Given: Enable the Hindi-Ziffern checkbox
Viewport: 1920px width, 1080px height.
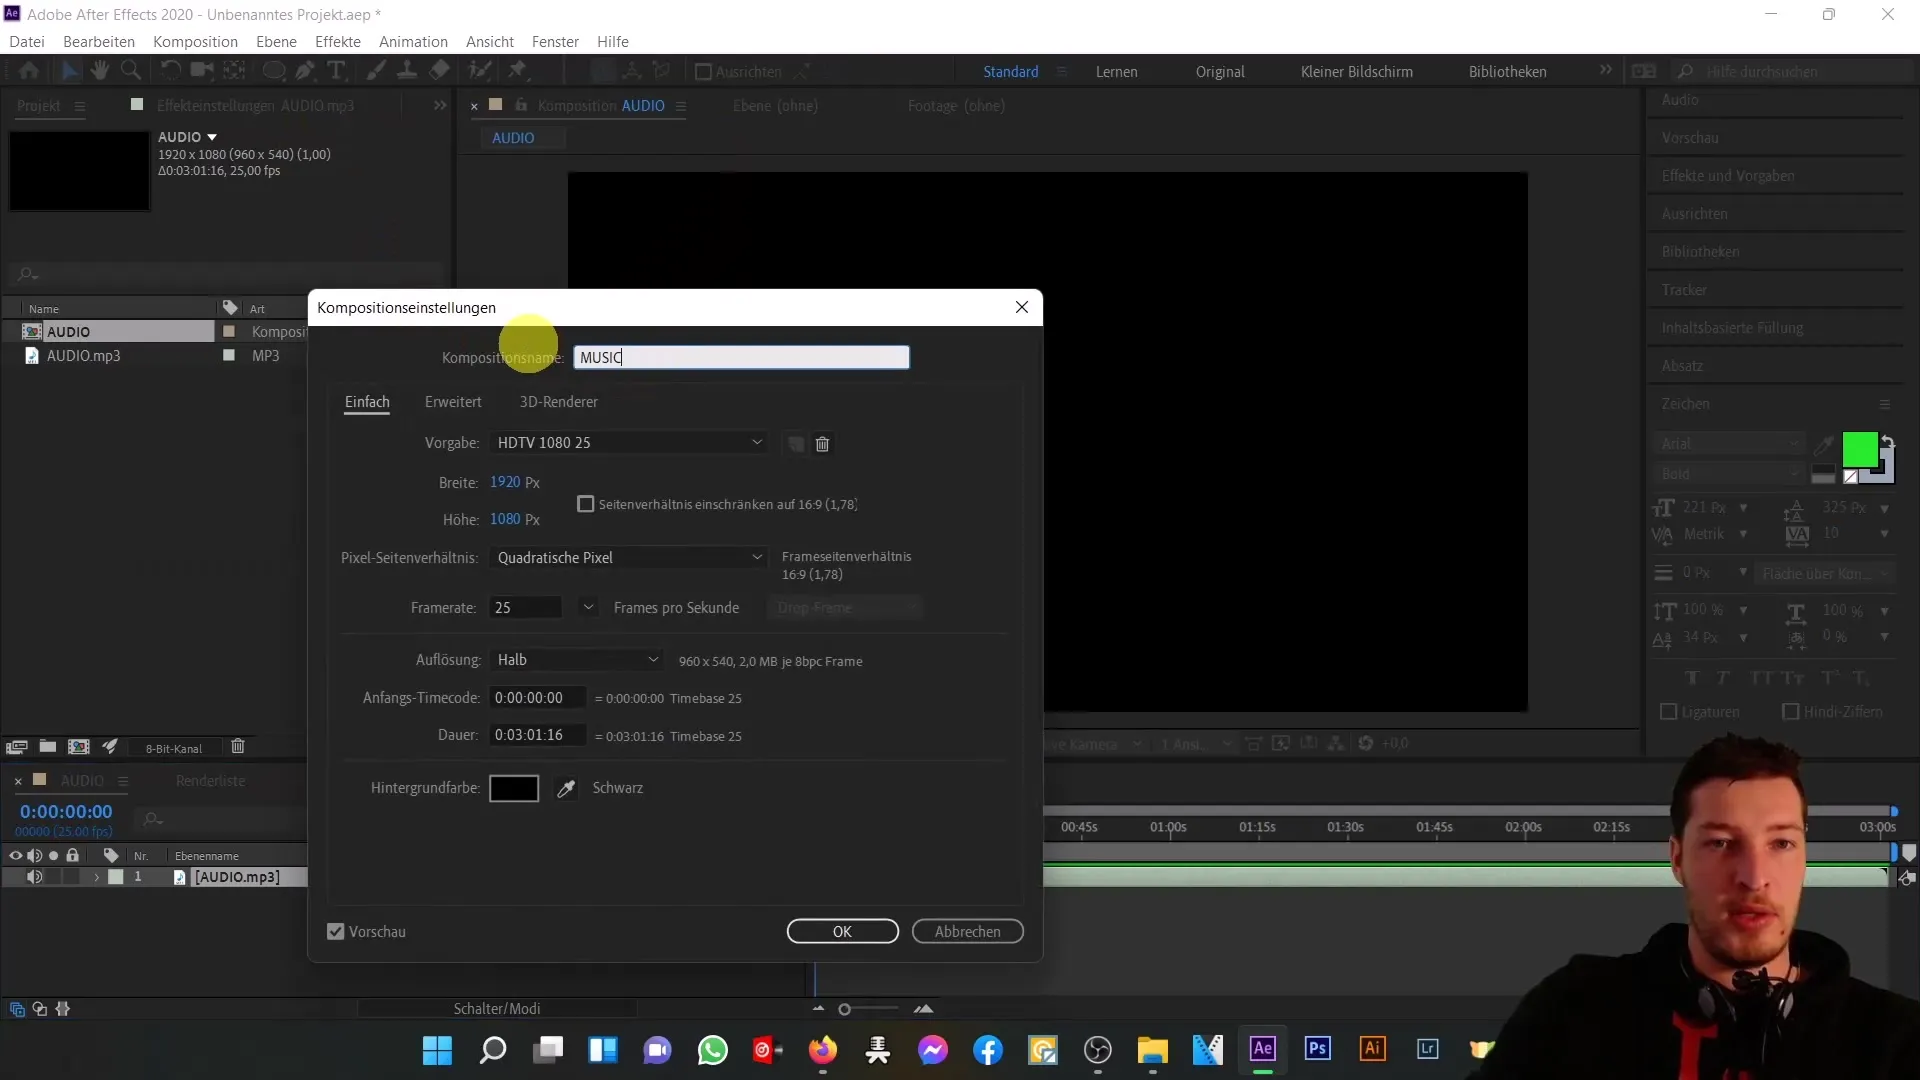Looking at the screenshot, I should (x=1791, y=712).
